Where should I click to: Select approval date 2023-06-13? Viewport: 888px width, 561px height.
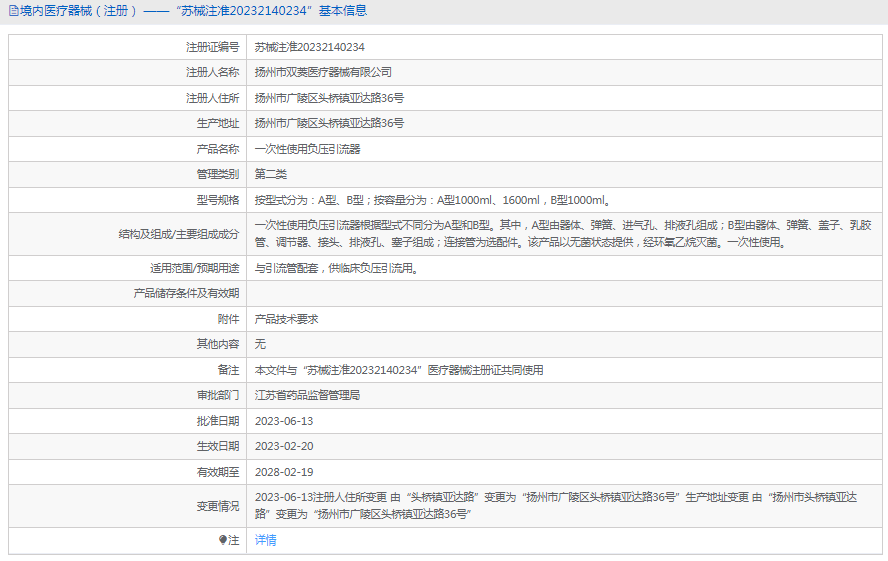pos(284,421)
